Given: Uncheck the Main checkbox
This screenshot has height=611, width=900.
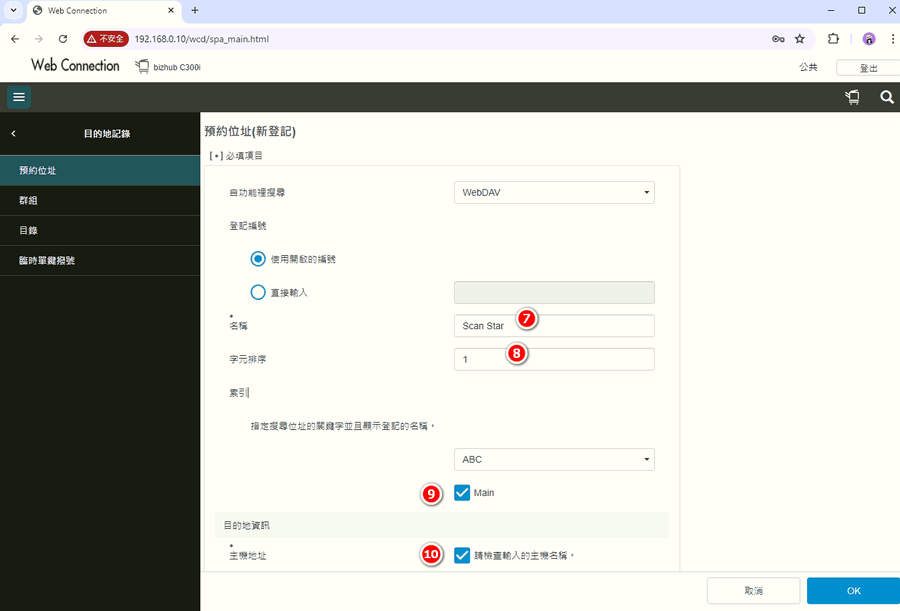Looking at the screenshot, I should click(462, 492).
